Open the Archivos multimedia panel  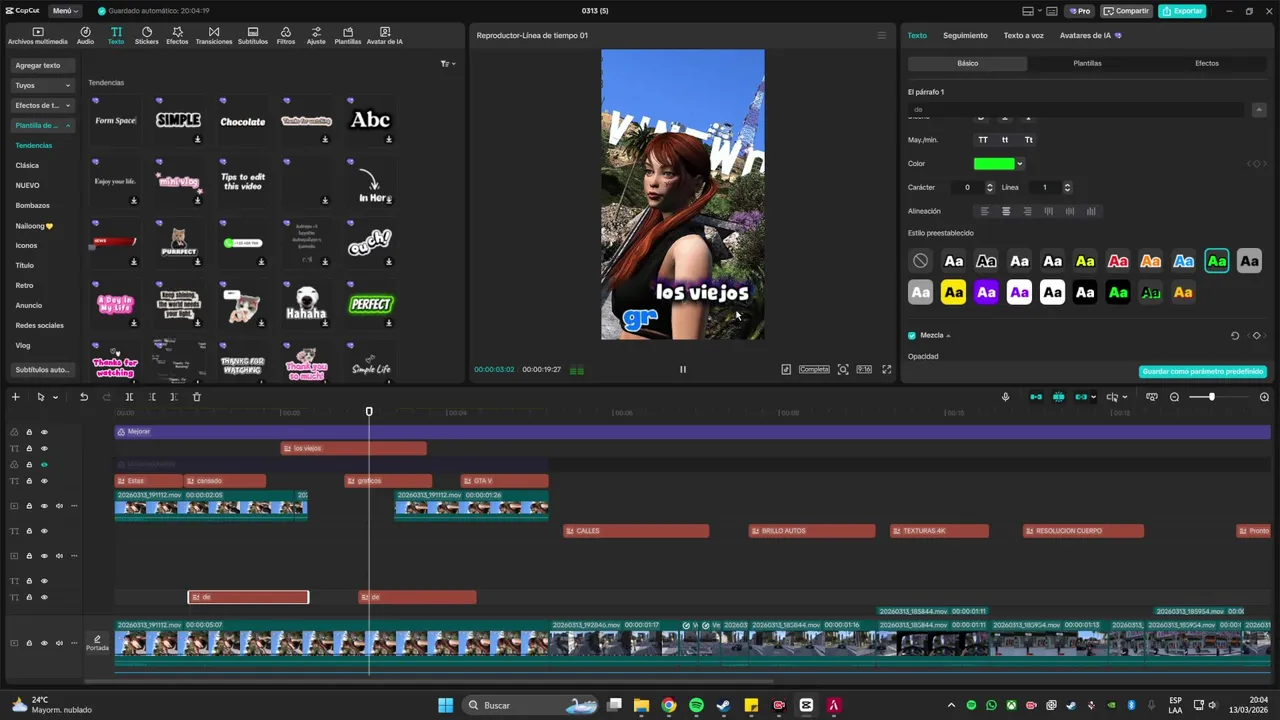pyautogui.click(x=38, y=36)
